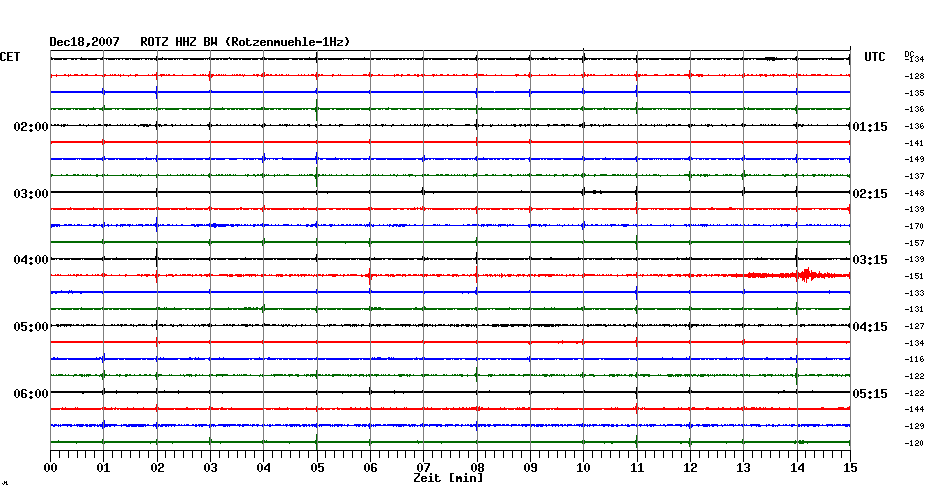This screenshot has width=930, height=494.
Task: Click minute 11 on the Zeit axis
Action: click(637, 467)
